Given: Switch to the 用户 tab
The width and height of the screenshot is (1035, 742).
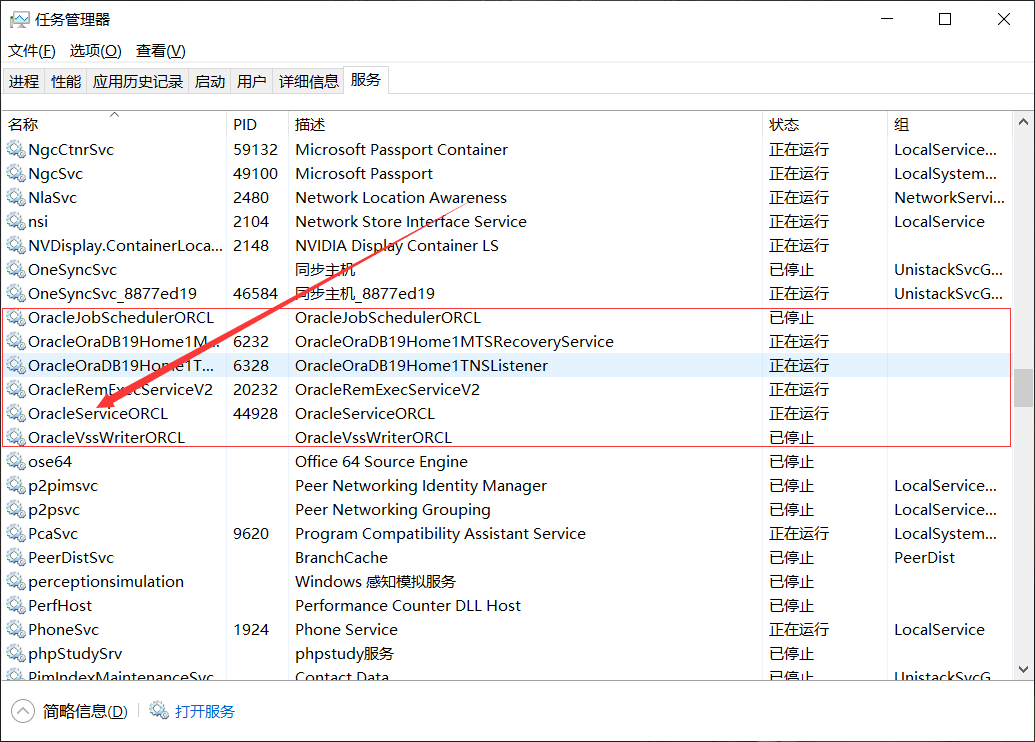Looking at the screenshot, I should tap(251, 81).
